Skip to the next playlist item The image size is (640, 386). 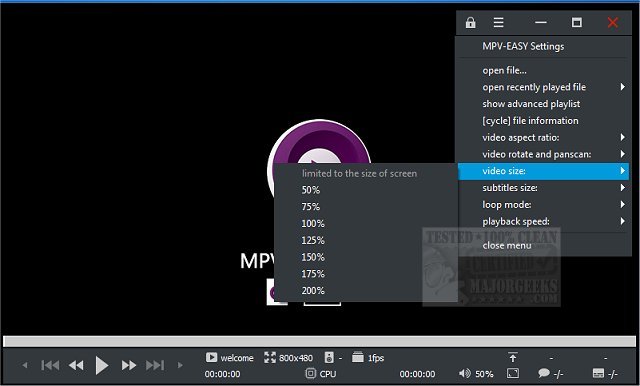point(155,365)
